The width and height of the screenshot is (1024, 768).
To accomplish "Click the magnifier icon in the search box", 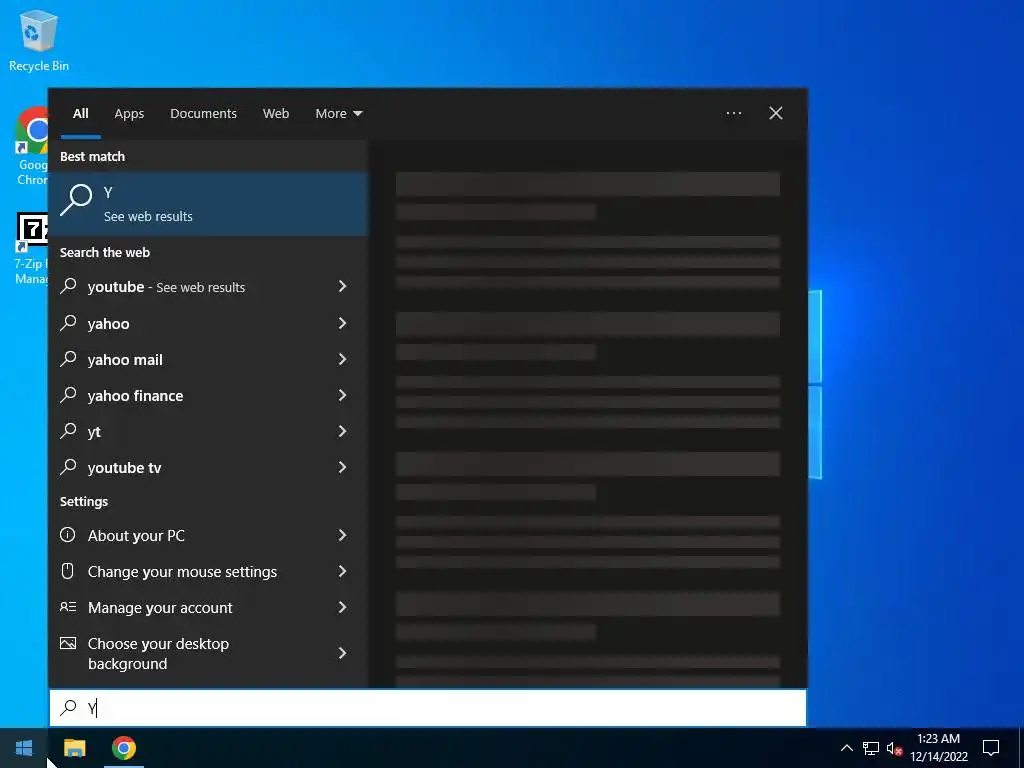I will [69, 707].
